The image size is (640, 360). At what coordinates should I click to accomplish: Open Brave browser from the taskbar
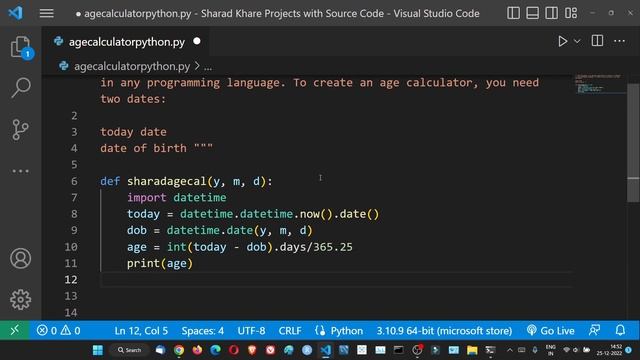click(x=252, y=350)
